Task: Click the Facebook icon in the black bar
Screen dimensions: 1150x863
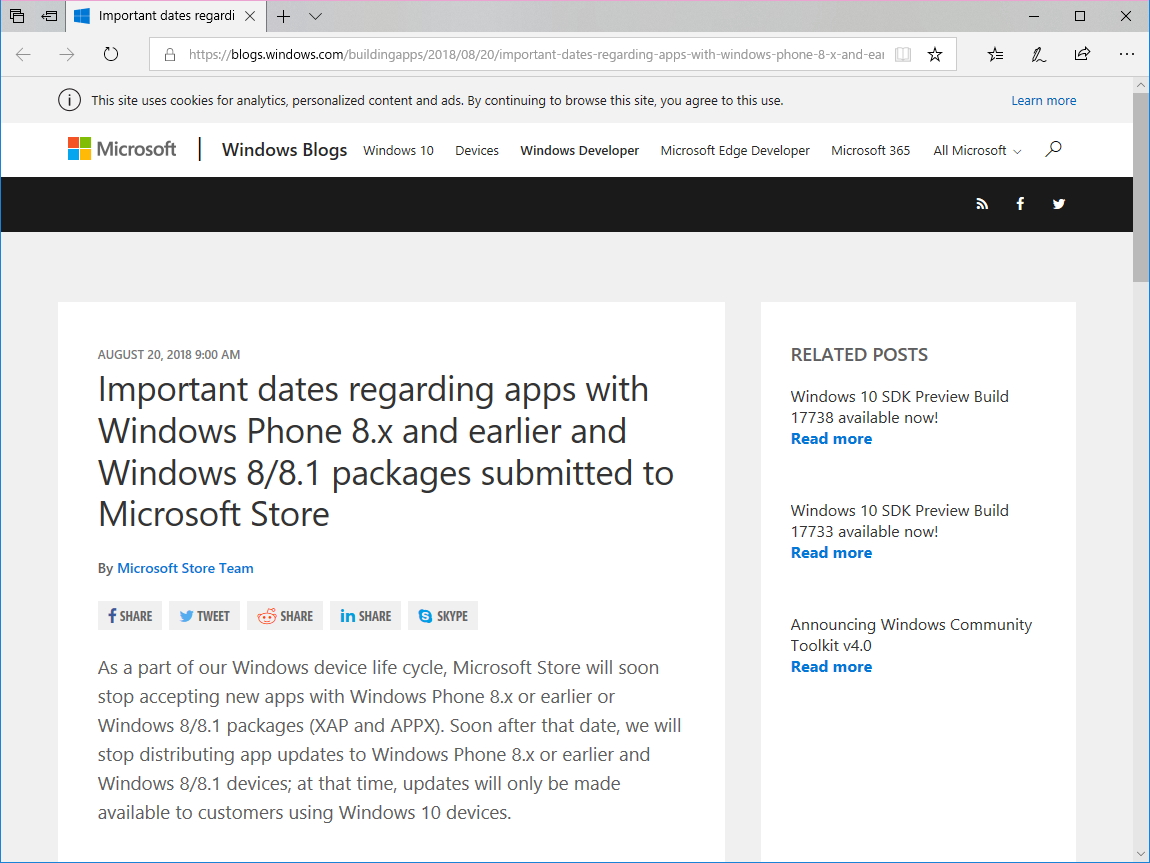Action: pos(1020,204)
